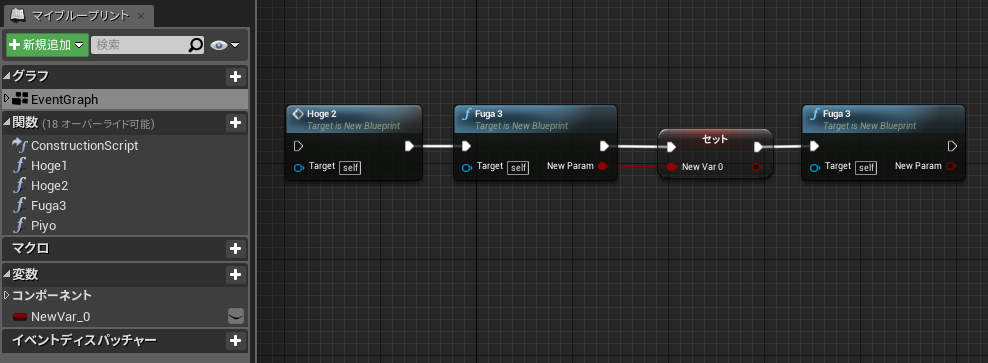
Task: Add a new macro with plus button
Action: point(236,249)
